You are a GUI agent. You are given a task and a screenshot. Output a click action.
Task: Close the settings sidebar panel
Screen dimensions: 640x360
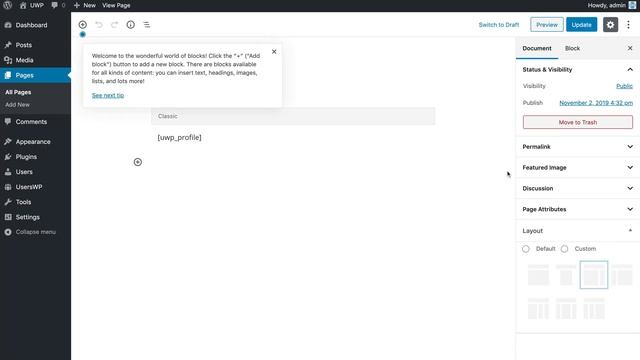630,48
